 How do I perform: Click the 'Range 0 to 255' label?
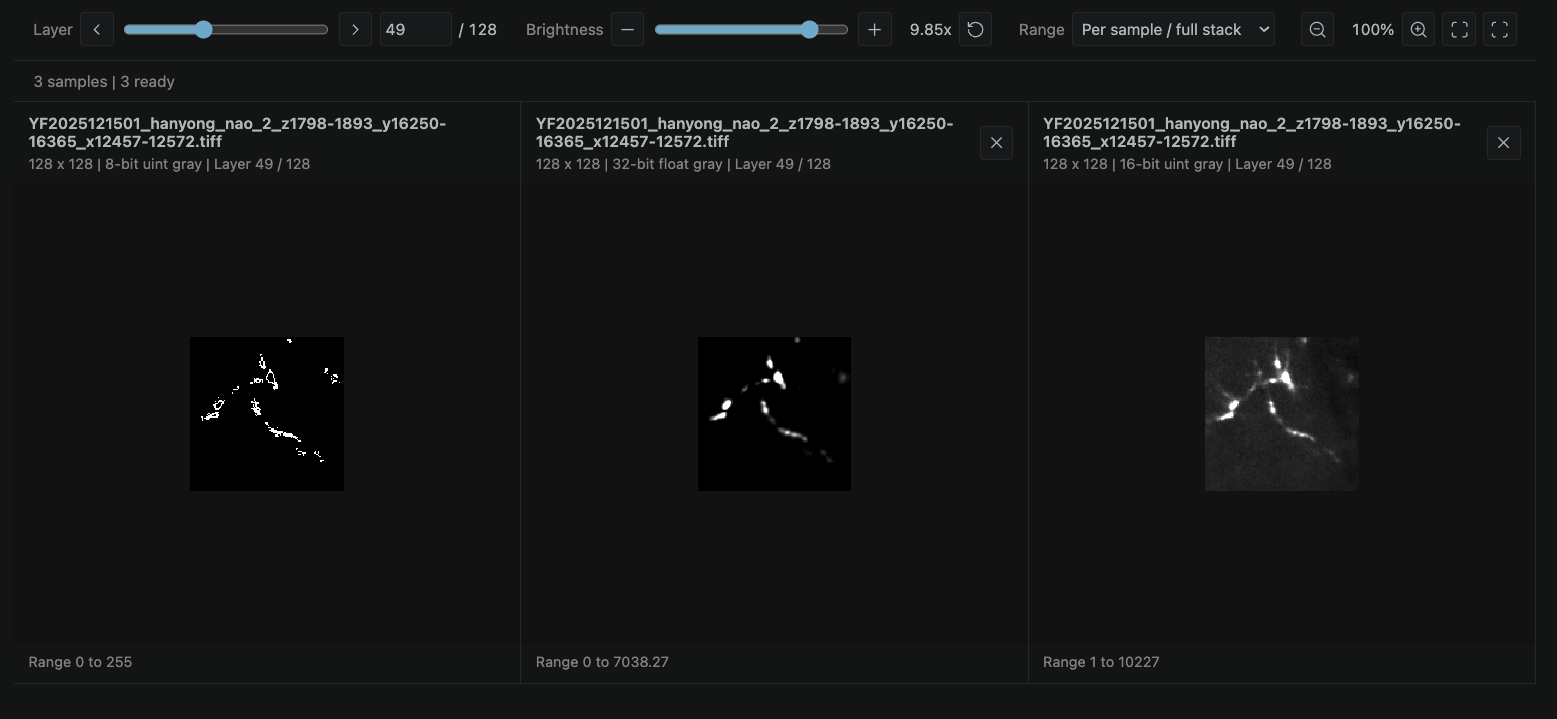pyautogui.click(x=80, y=662)
